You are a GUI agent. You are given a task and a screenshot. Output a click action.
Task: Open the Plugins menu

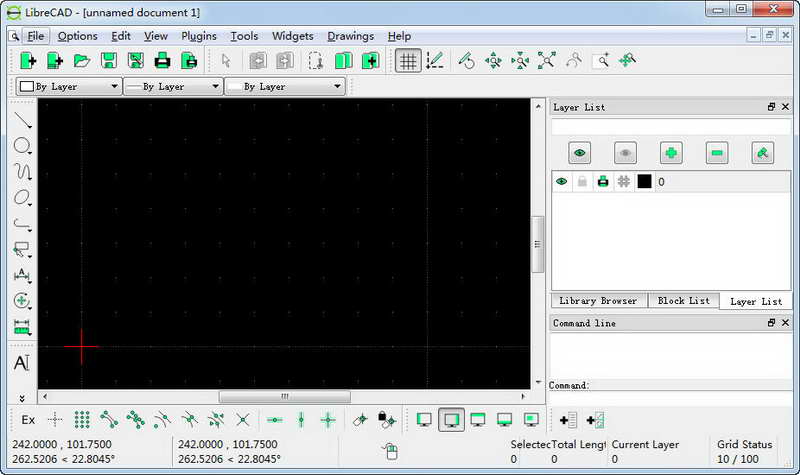[199, 36]
